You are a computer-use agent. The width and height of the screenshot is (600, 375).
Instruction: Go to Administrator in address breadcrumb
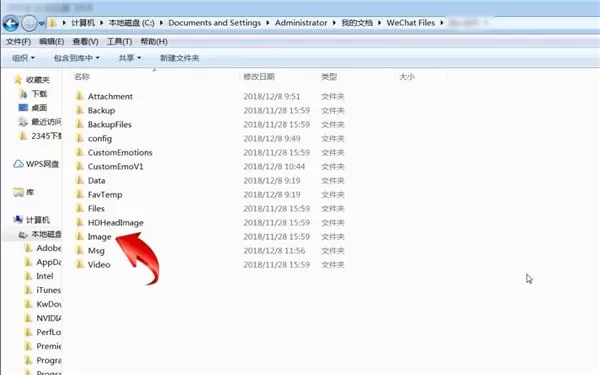pyautogui.click(x=301, y=23)
